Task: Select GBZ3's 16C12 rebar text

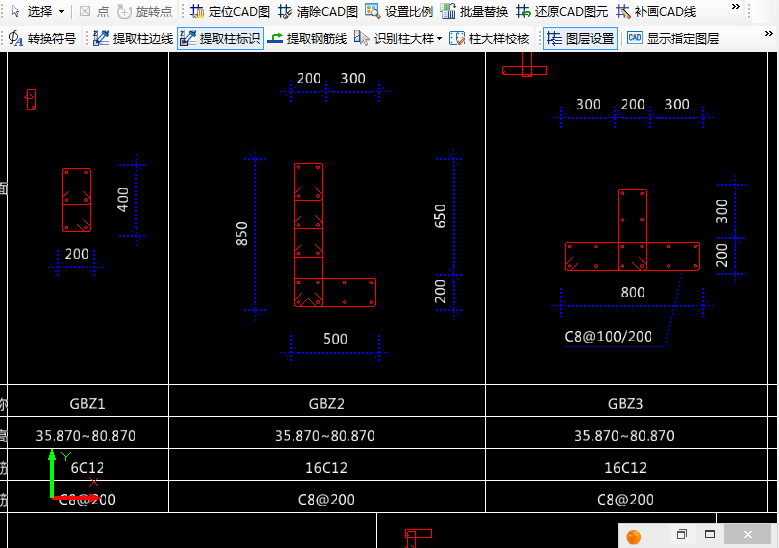Action: click(x=625, y=468)
